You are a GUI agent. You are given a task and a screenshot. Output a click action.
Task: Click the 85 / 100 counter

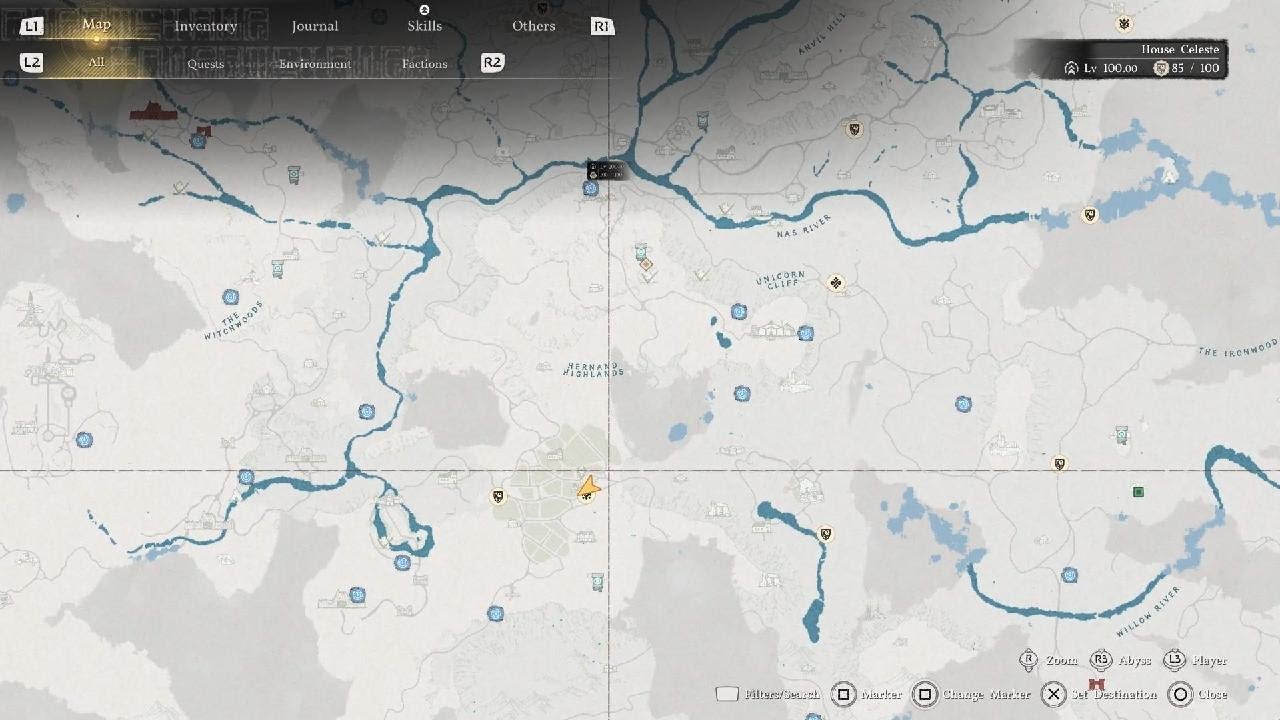(x=1196, y=68)
